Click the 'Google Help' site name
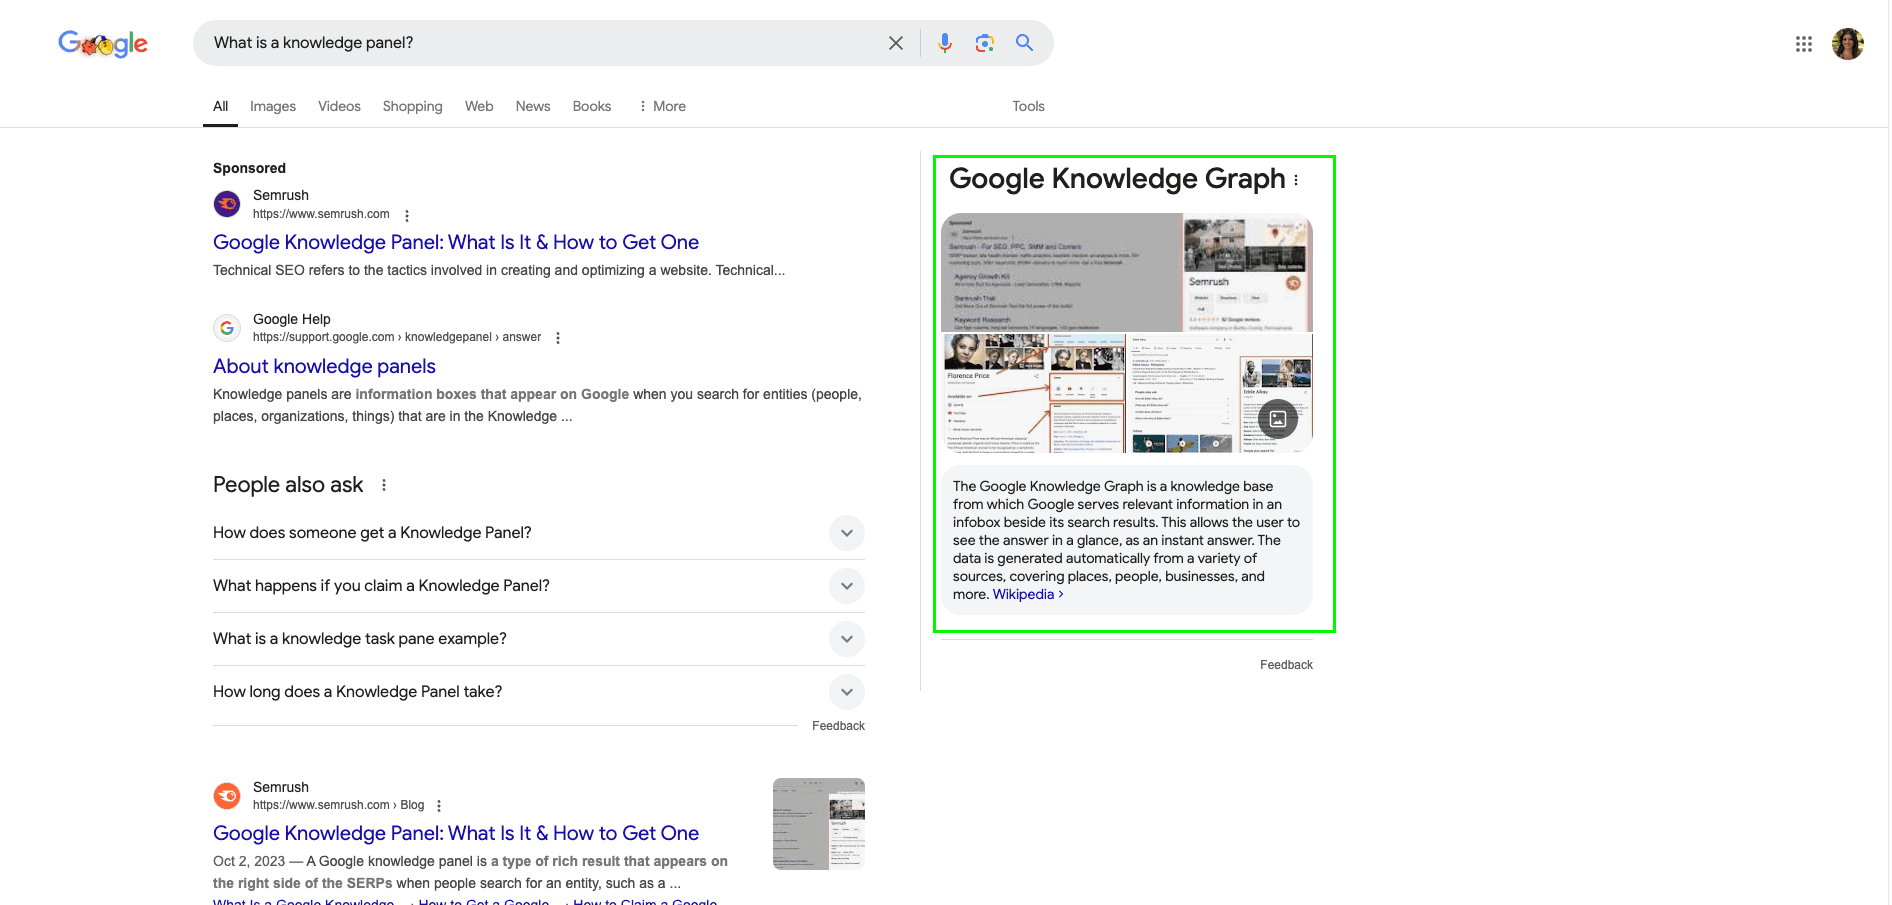 coord(291,319)
